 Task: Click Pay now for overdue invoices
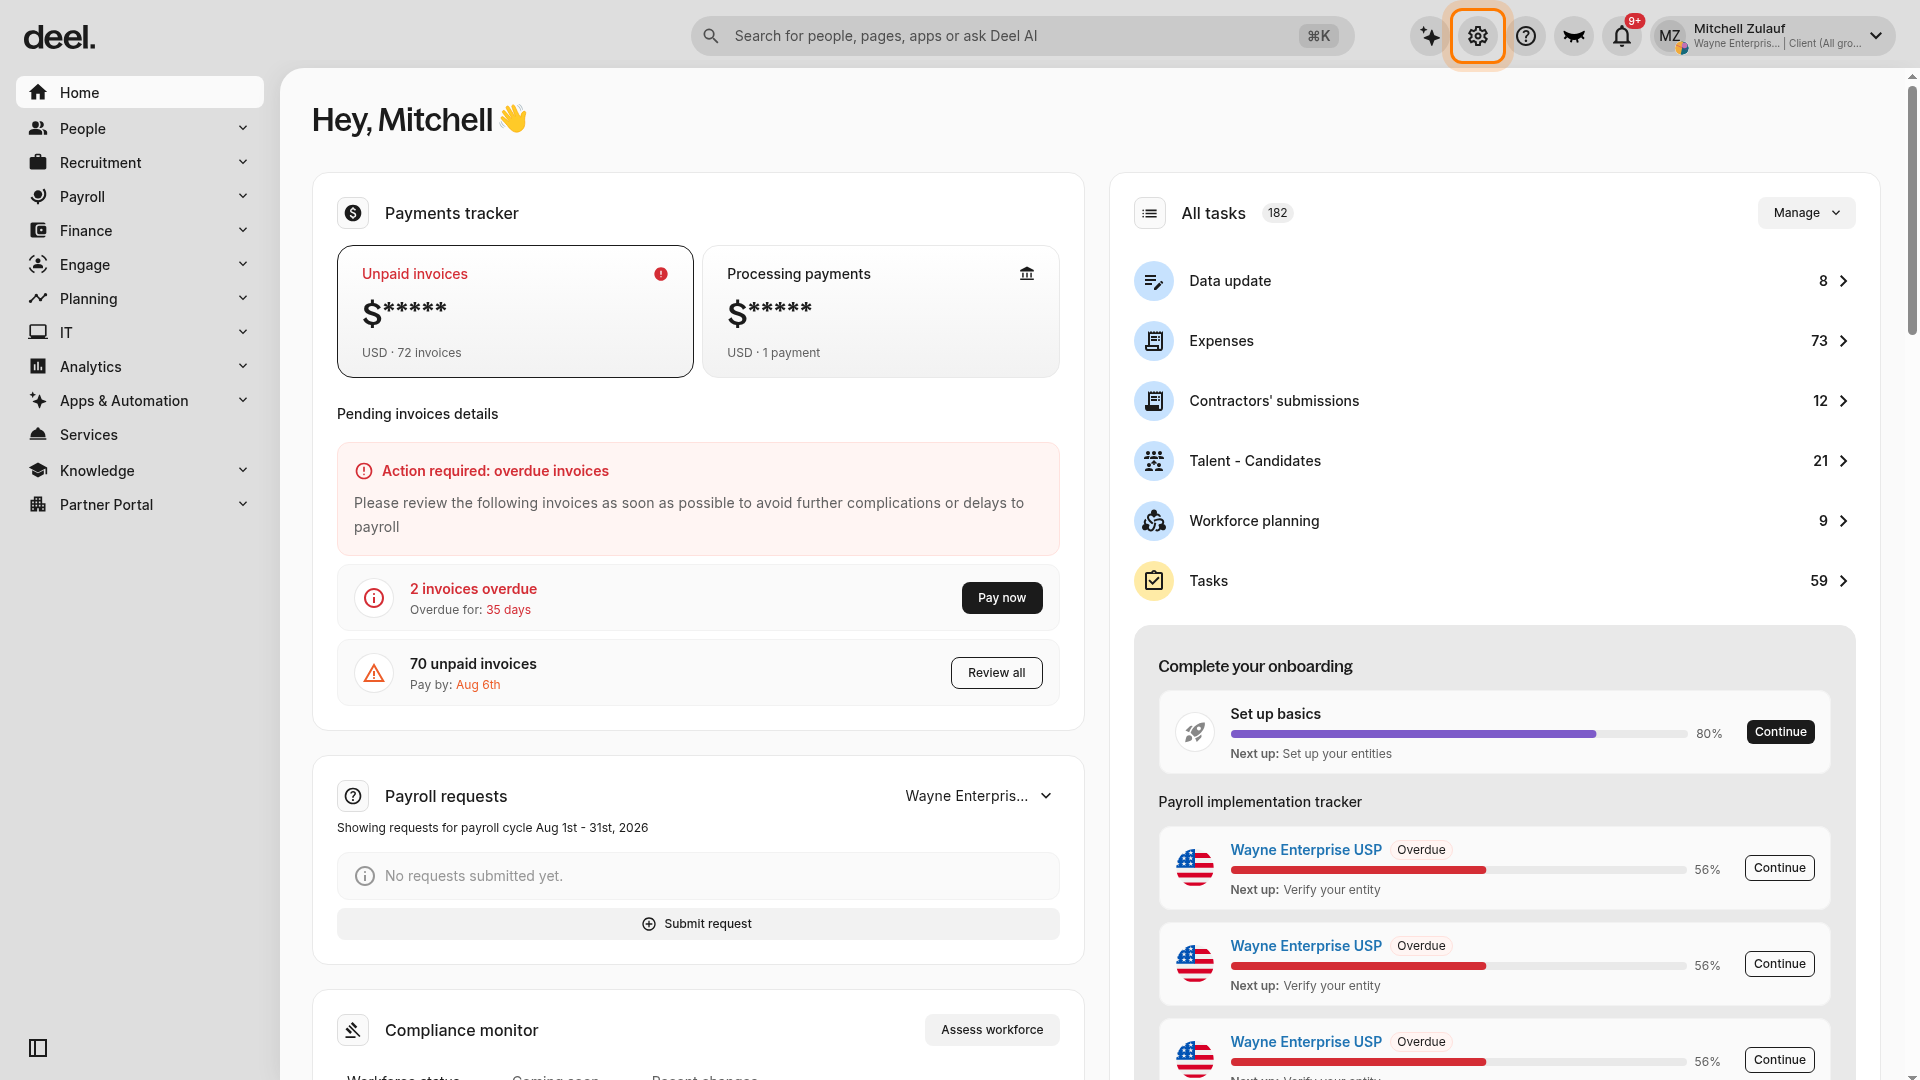(1002, 598)
